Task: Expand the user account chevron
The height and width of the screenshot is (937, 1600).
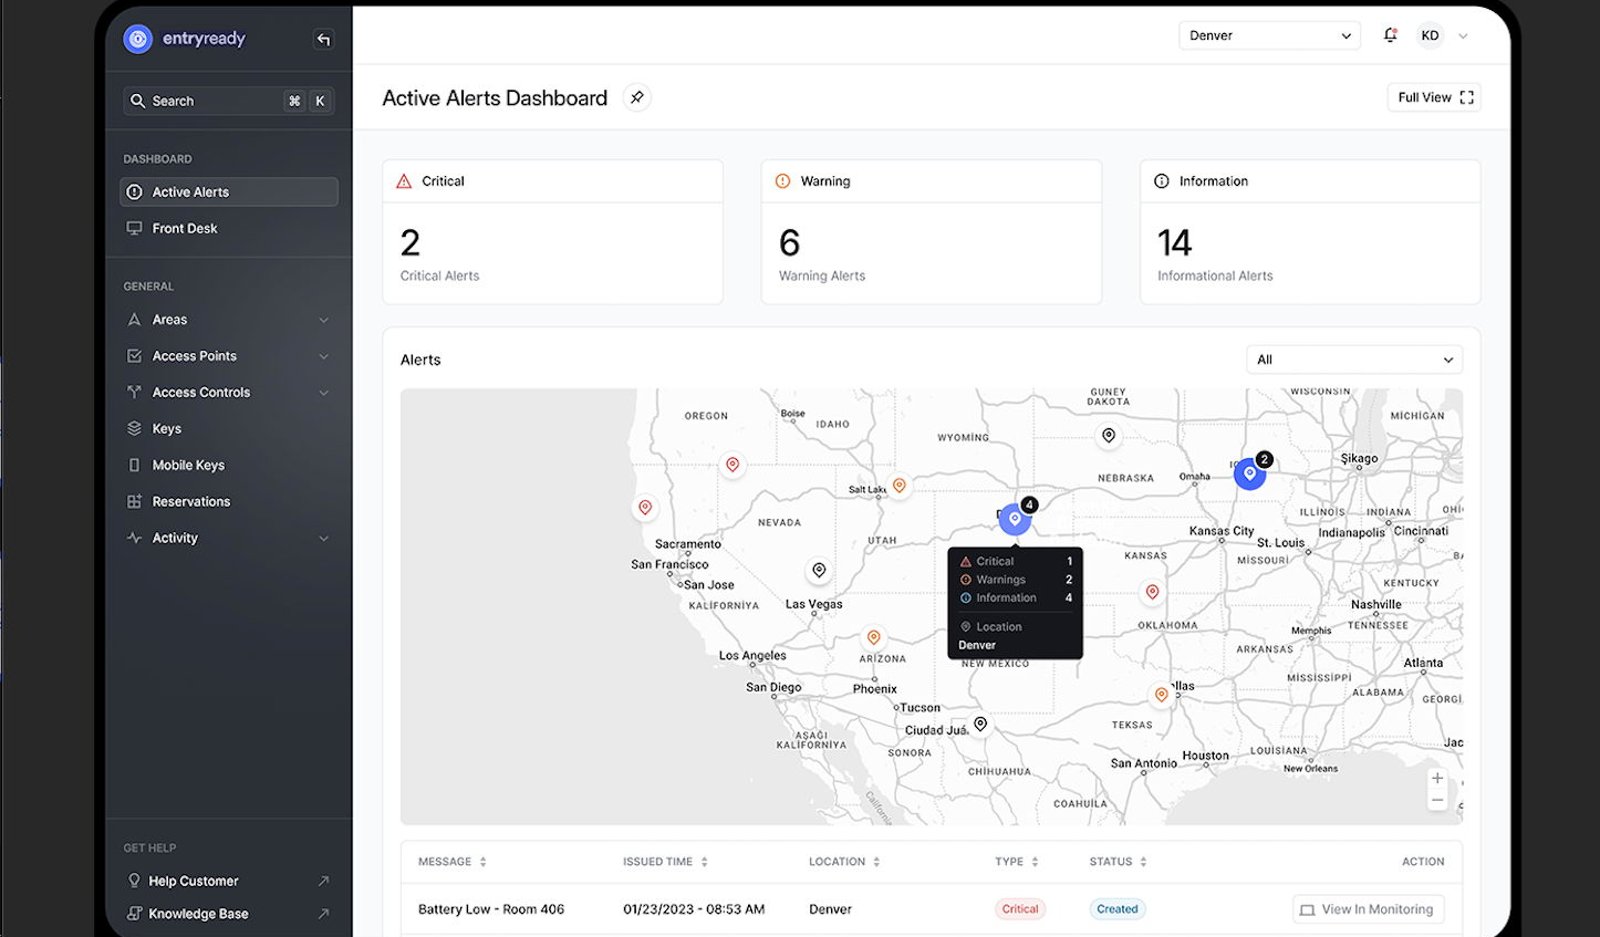Action: click(x=1463, y=36)
